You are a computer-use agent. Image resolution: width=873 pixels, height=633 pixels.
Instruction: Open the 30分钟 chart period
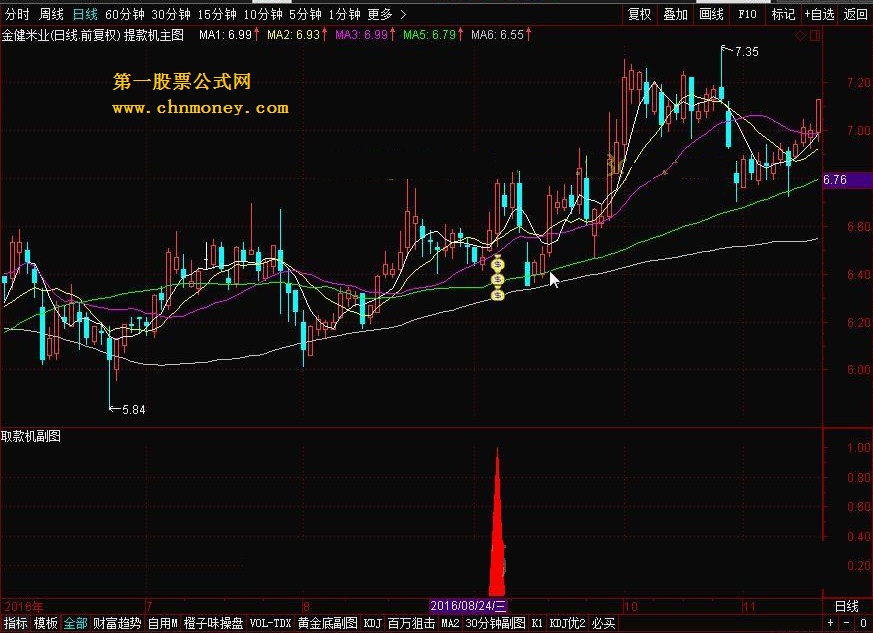click(171, 14)
